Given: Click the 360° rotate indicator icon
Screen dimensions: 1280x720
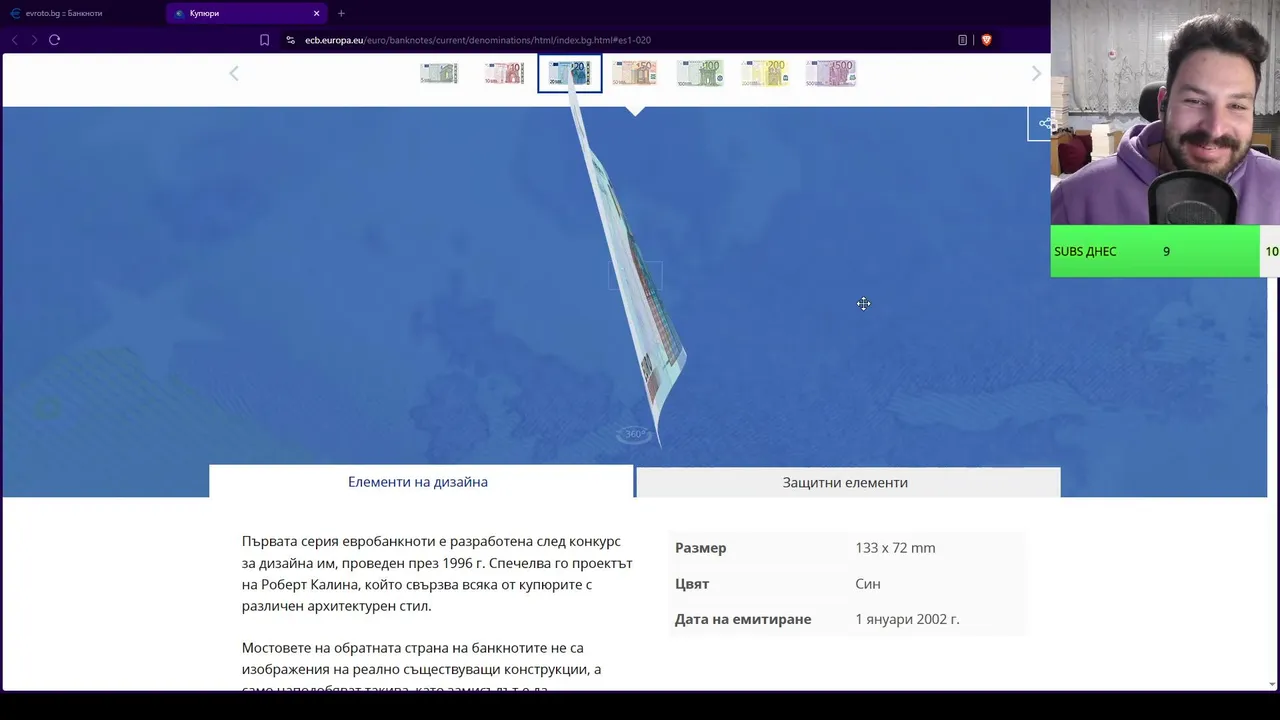Looking at the screenshot, I should point(635,434).
